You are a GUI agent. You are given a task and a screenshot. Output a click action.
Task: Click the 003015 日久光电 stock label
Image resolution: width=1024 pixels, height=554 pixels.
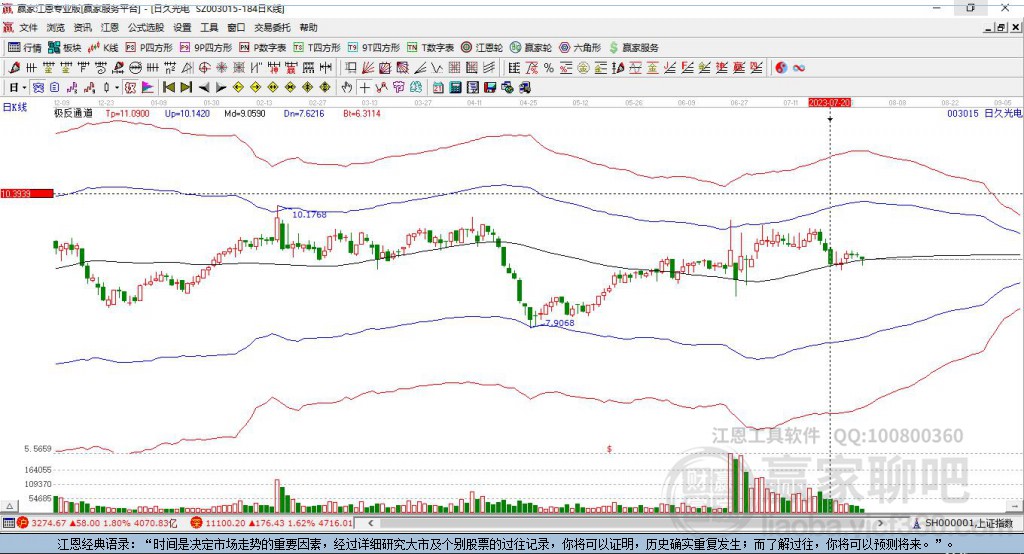985,113
